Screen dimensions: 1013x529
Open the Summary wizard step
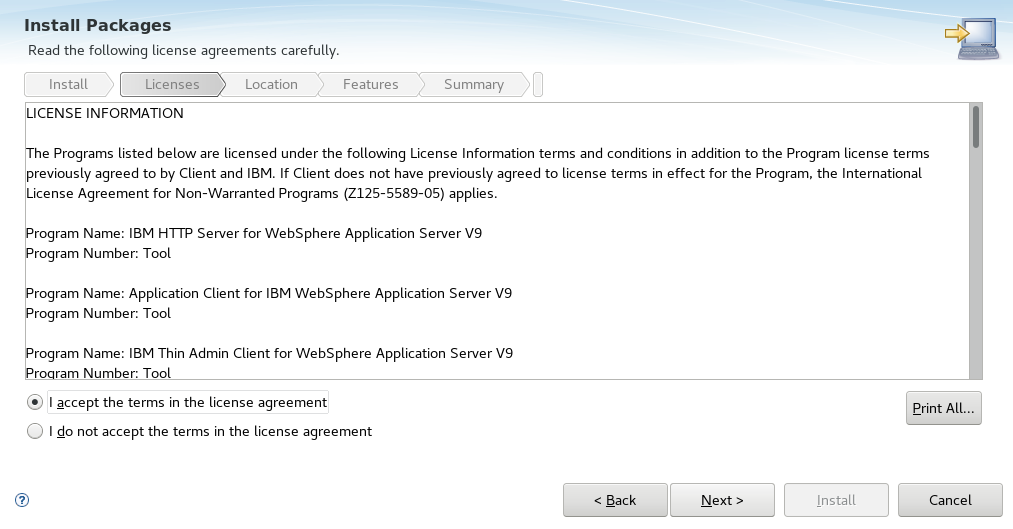point(473,85)
